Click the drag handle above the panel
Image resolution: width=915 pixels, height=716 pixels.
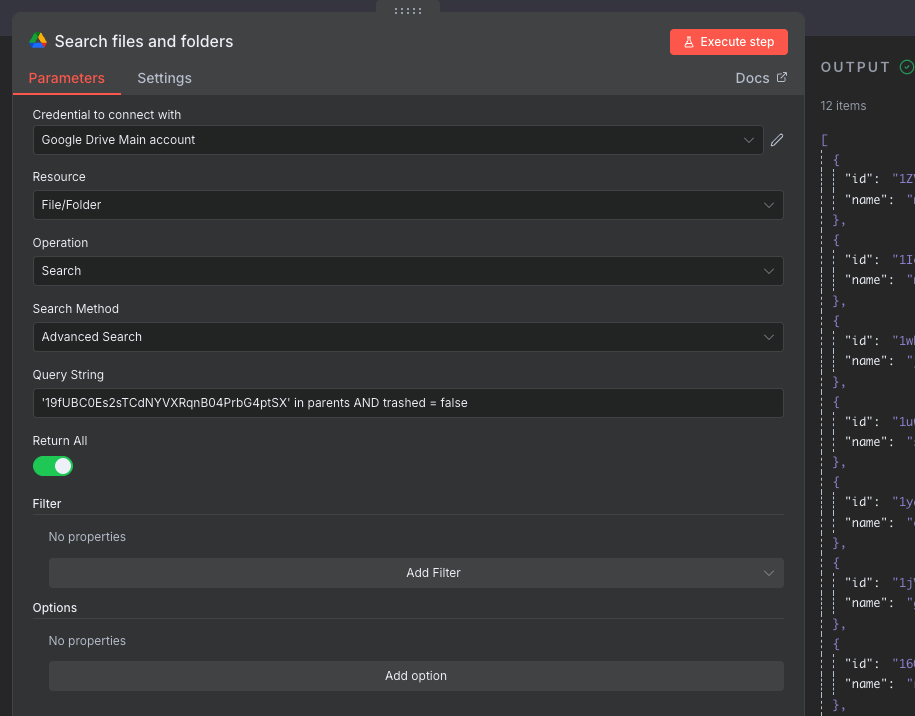click(x=408, y=10)
